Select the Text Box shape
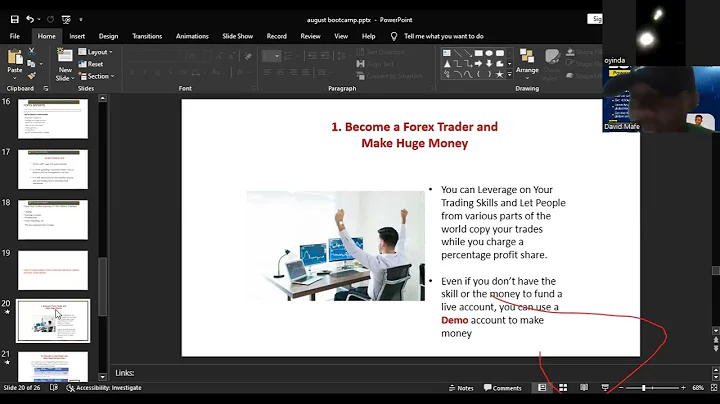The image size is (720, 404). point(447,53)
